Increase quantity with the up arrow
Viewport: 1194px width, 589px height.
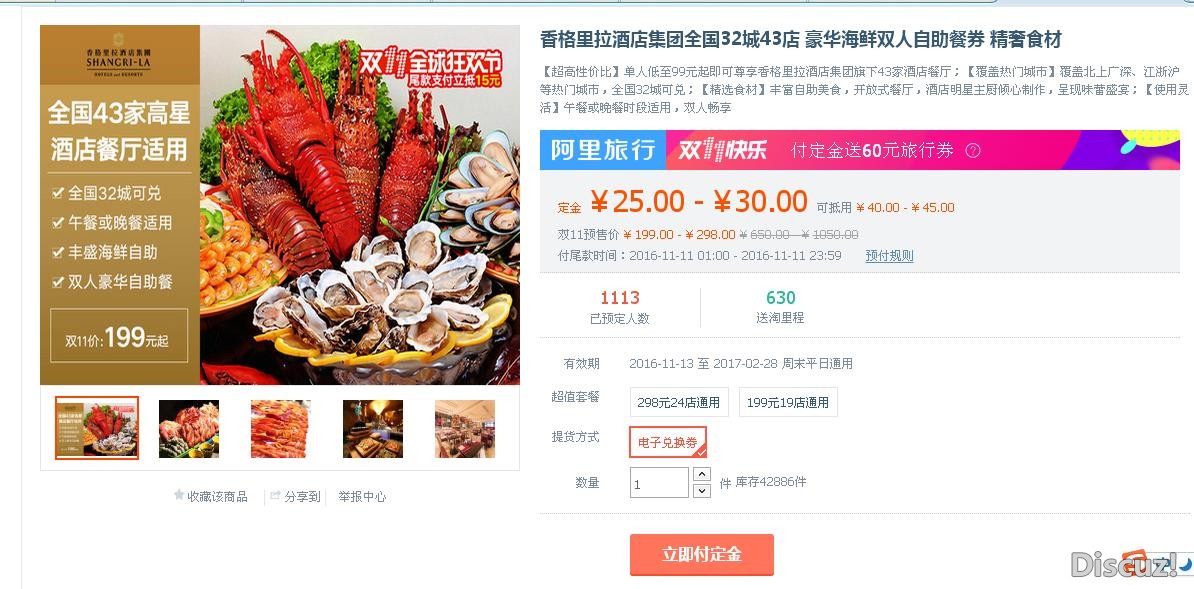pyautogui.click(x=702, y=474)
